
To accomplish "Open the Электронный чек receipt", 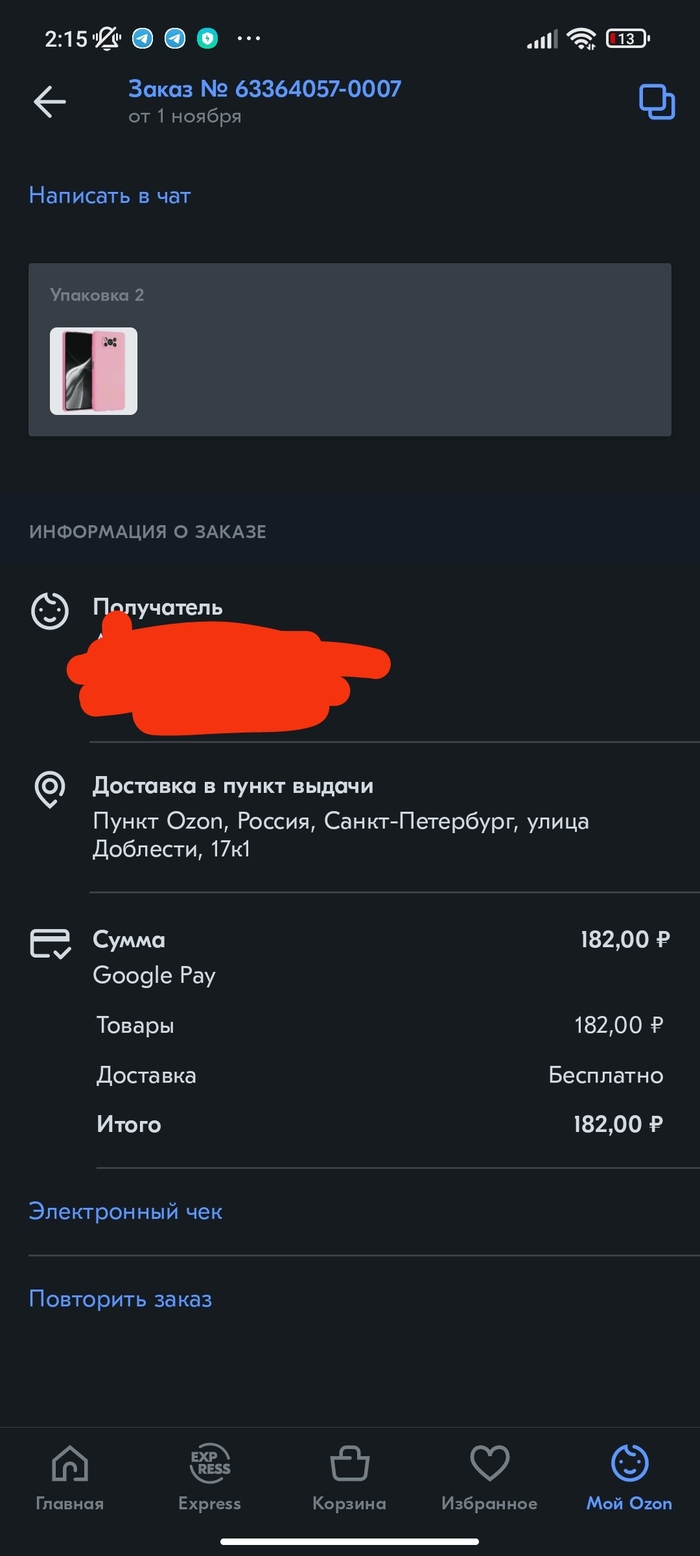I will [125, 1211].
